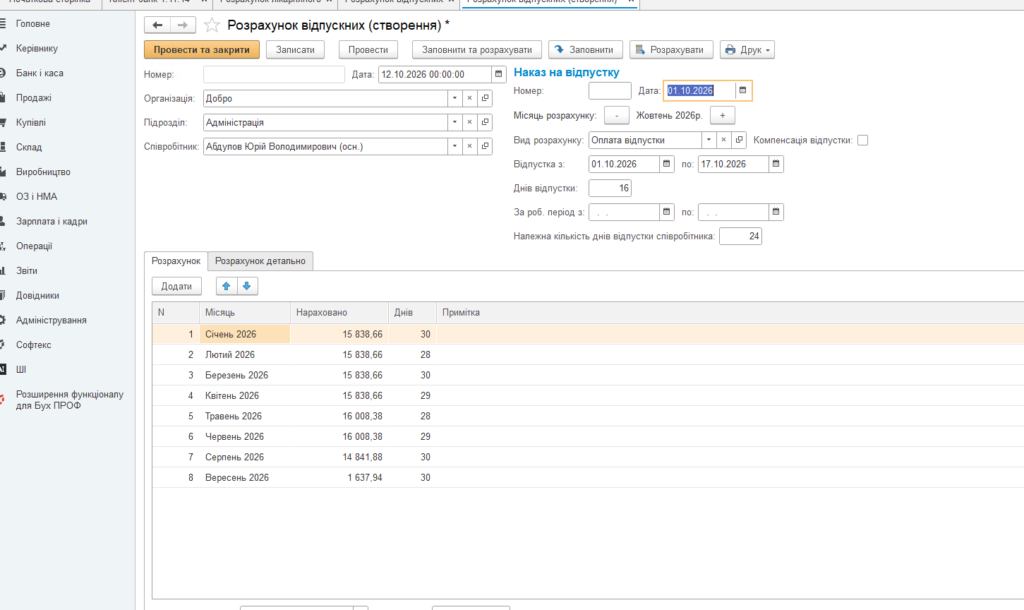The image size is (1024, 610).
Task: Add form to favorites with star icon
Action: [x=212, y=25]
